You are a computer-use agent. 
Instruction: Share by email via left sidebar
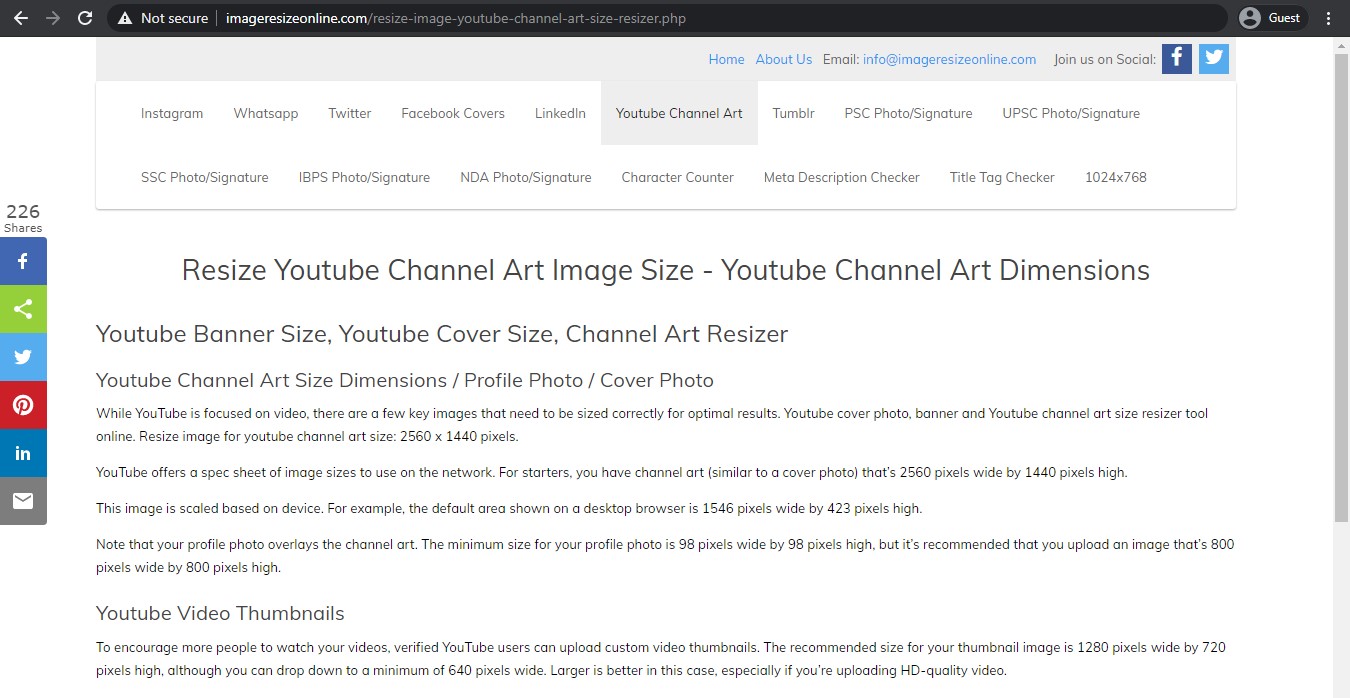23,501
